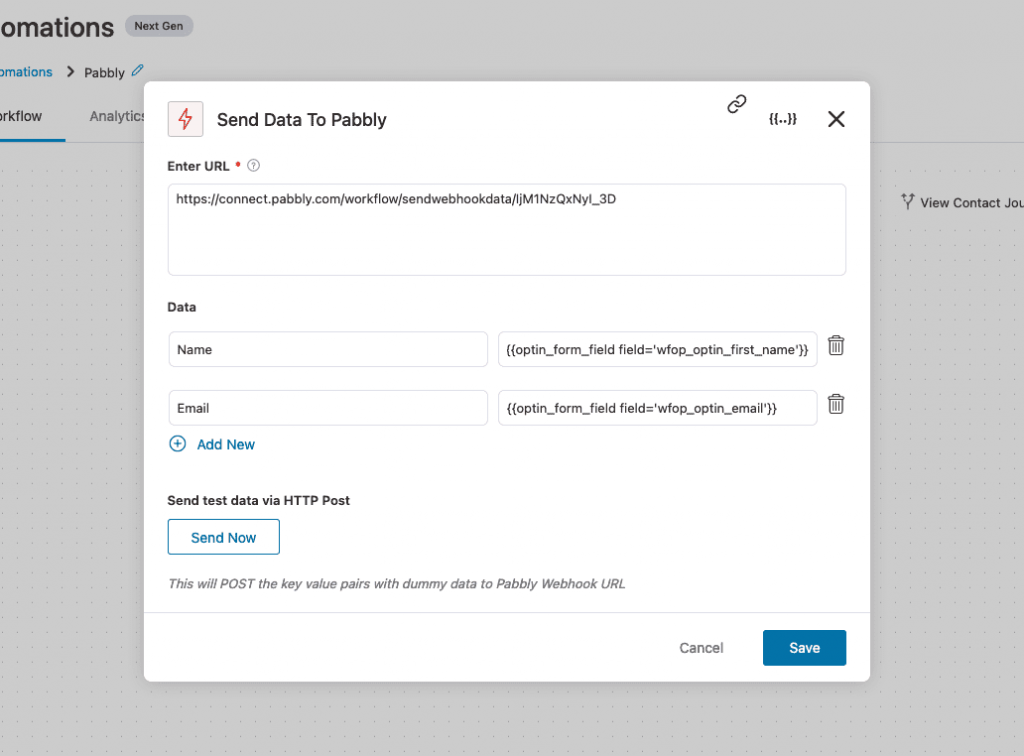
Task: Open the merge tags curly-brace icon
Action: (x=782, y=119)
